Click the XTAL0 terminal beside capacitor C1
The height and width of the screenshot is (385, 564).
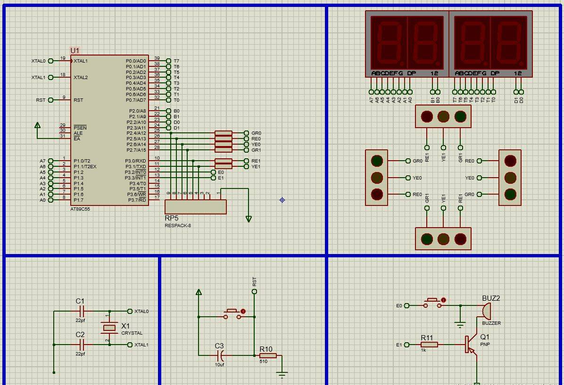pos(130,311)
